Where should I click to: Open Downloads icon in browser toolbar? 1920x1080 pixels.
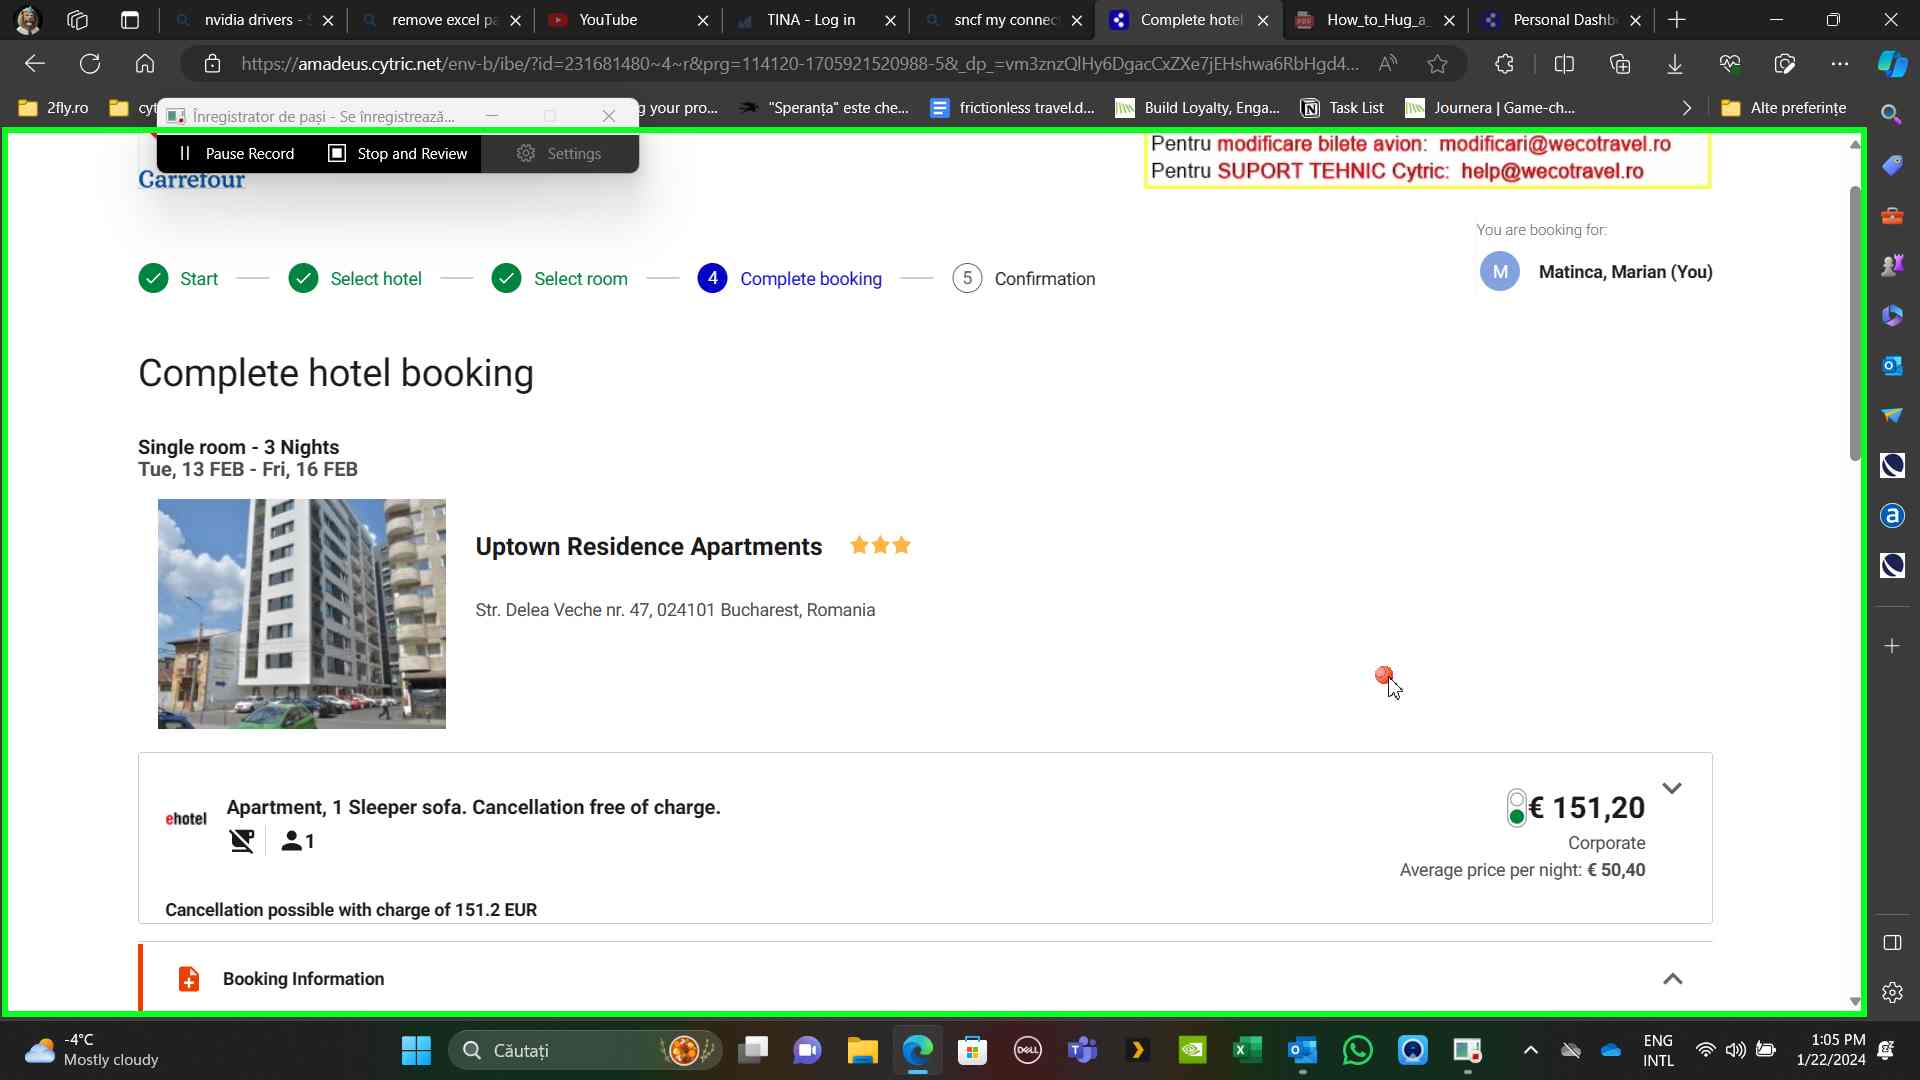pos(1674,64)
